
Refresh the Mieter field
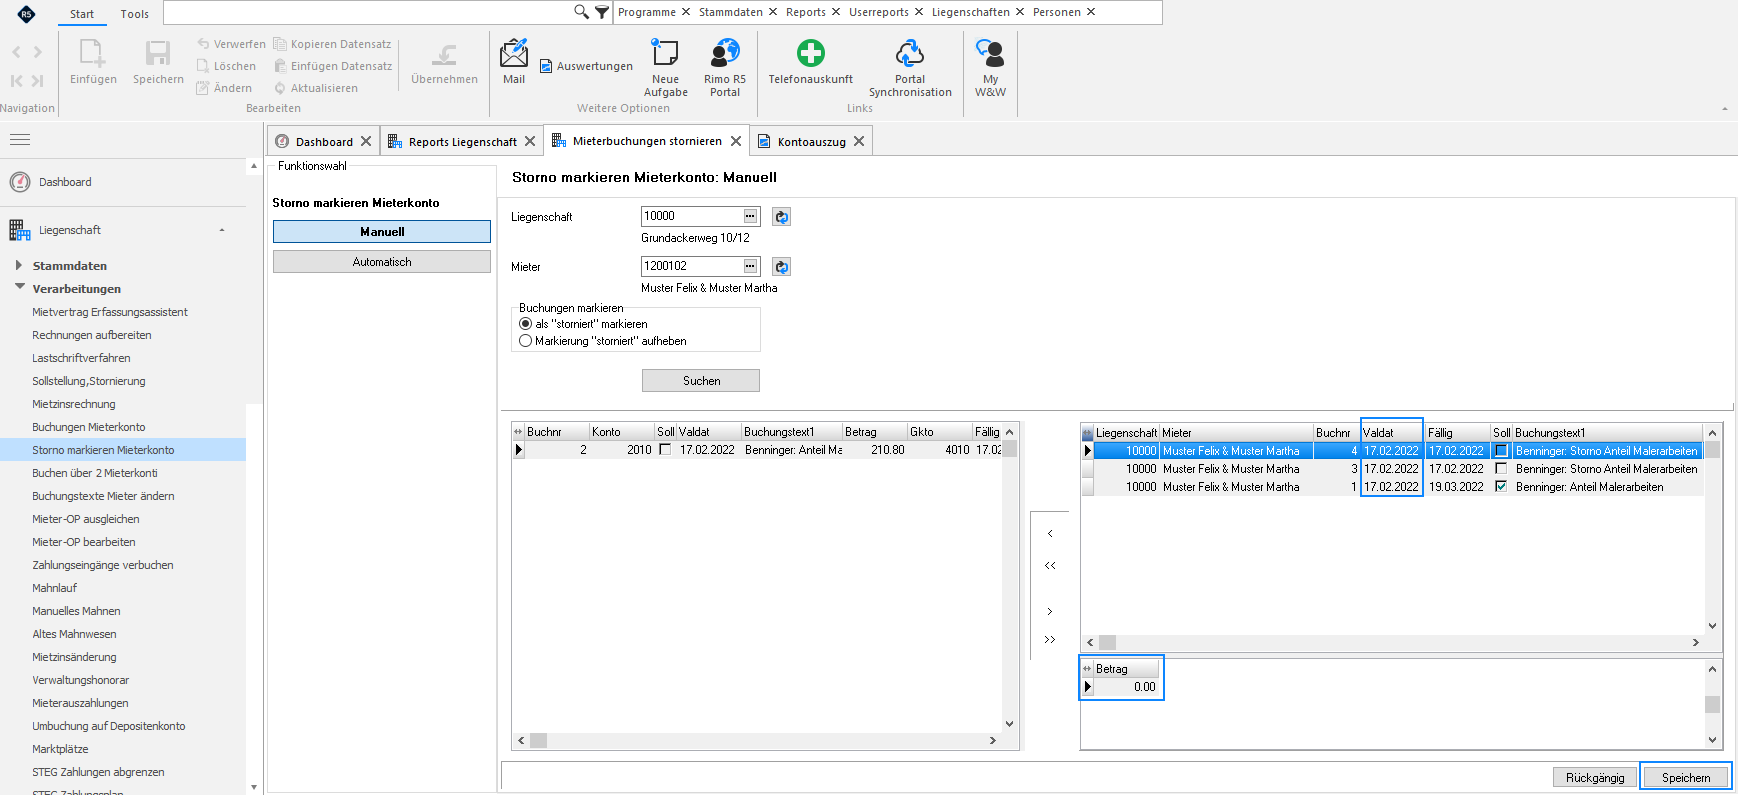coord(782,266)
